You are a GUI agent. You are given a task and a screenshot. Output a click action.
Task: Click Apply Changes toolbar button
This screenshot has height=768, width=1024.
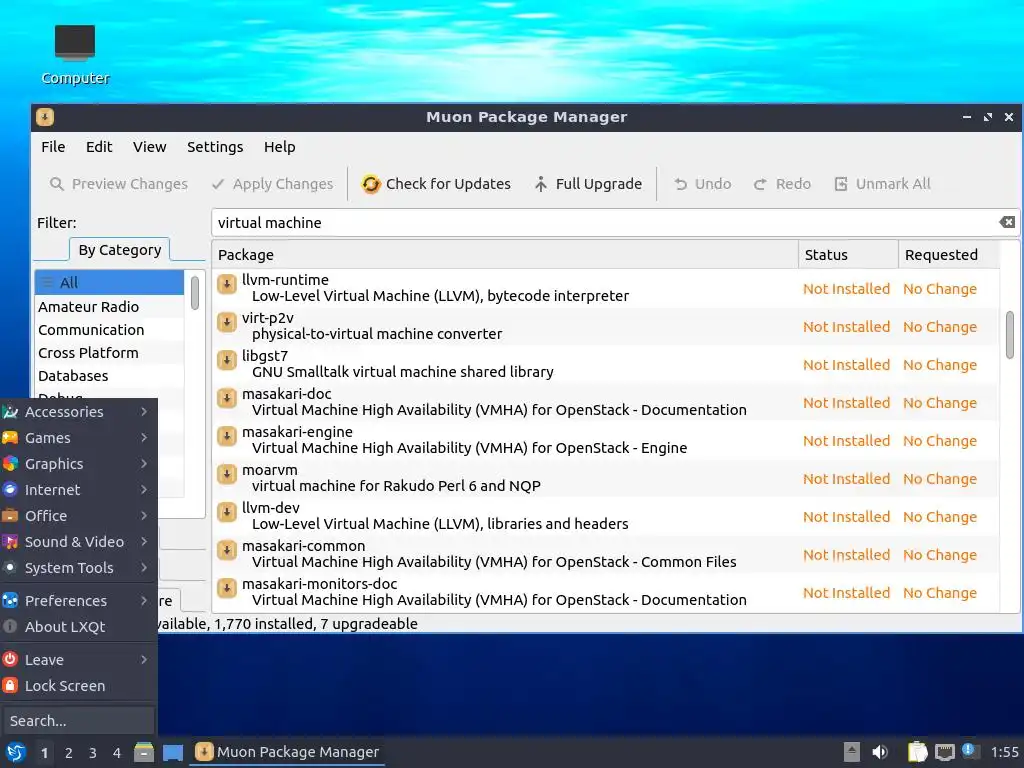[x=272, y=184]
